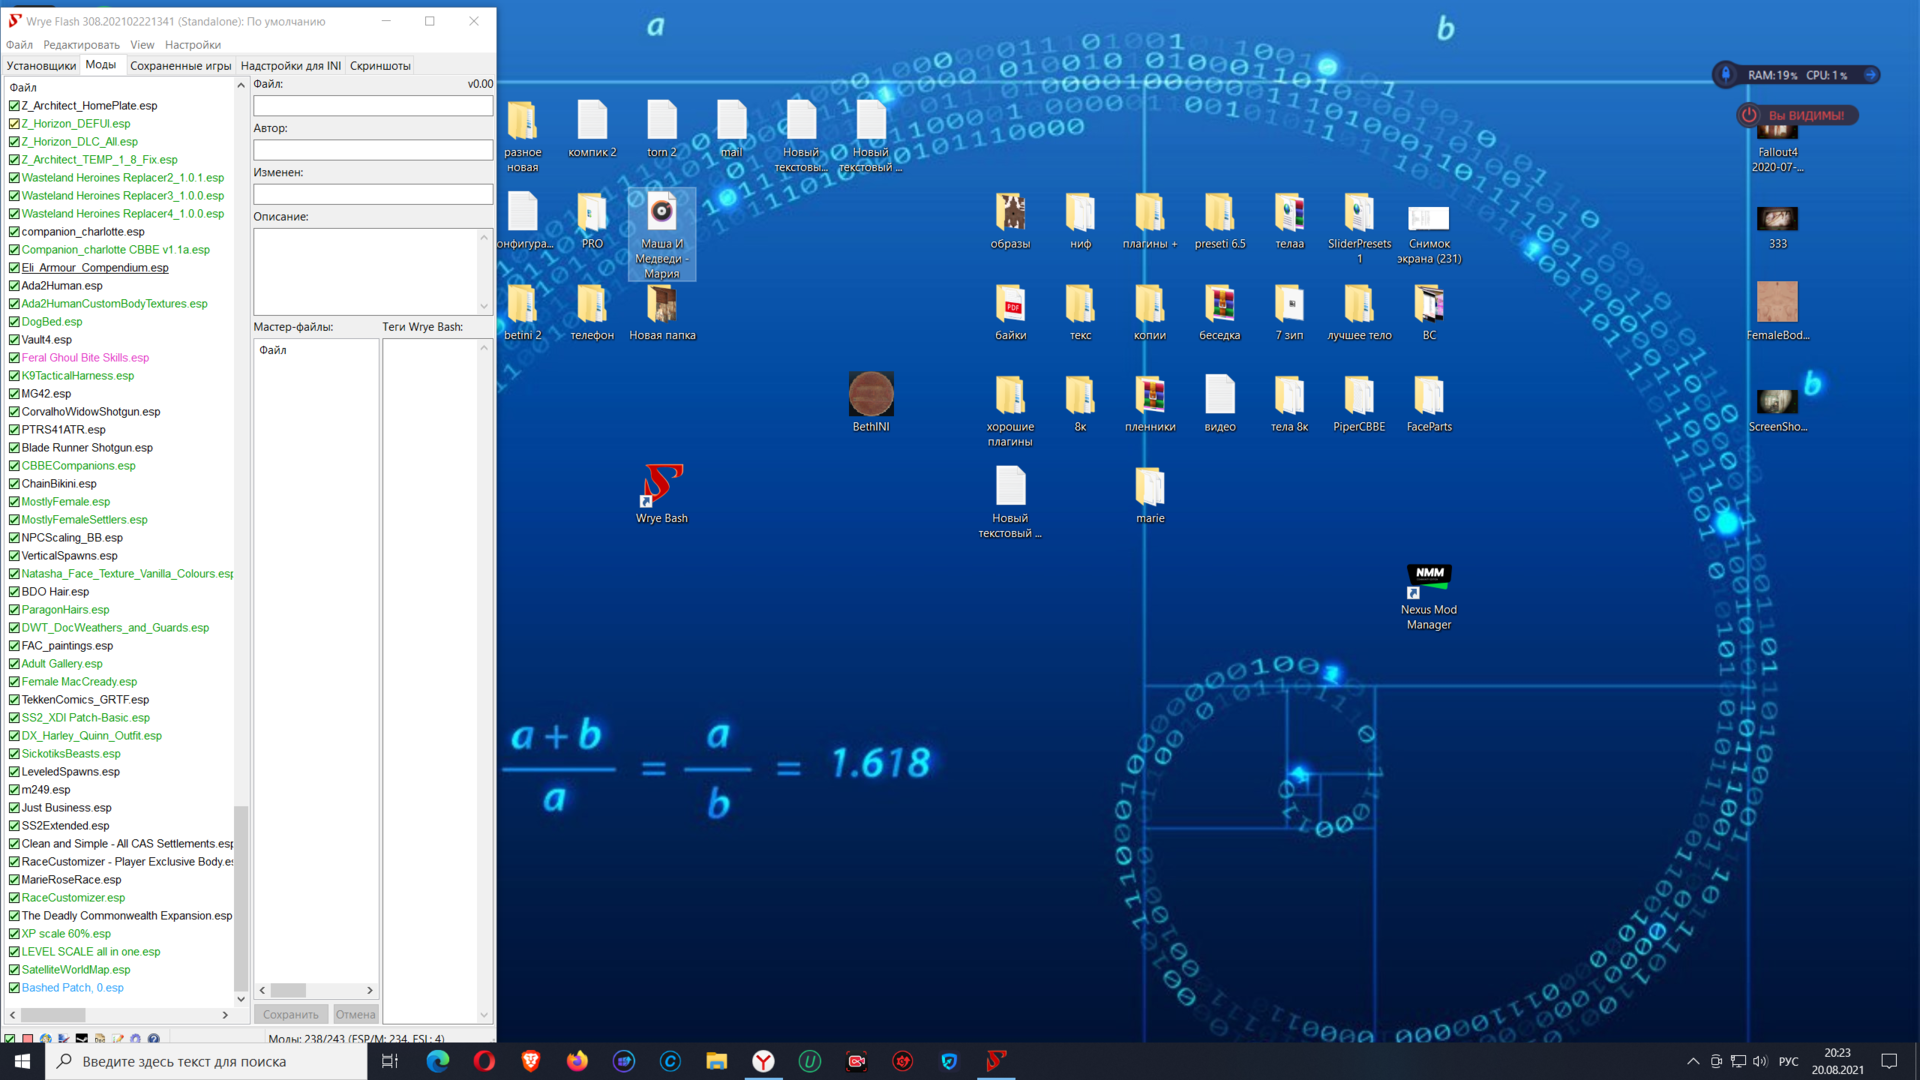1920x1080 pixels.
Task: Click the settings gear icon in status bar
Action: [136, 1039]
